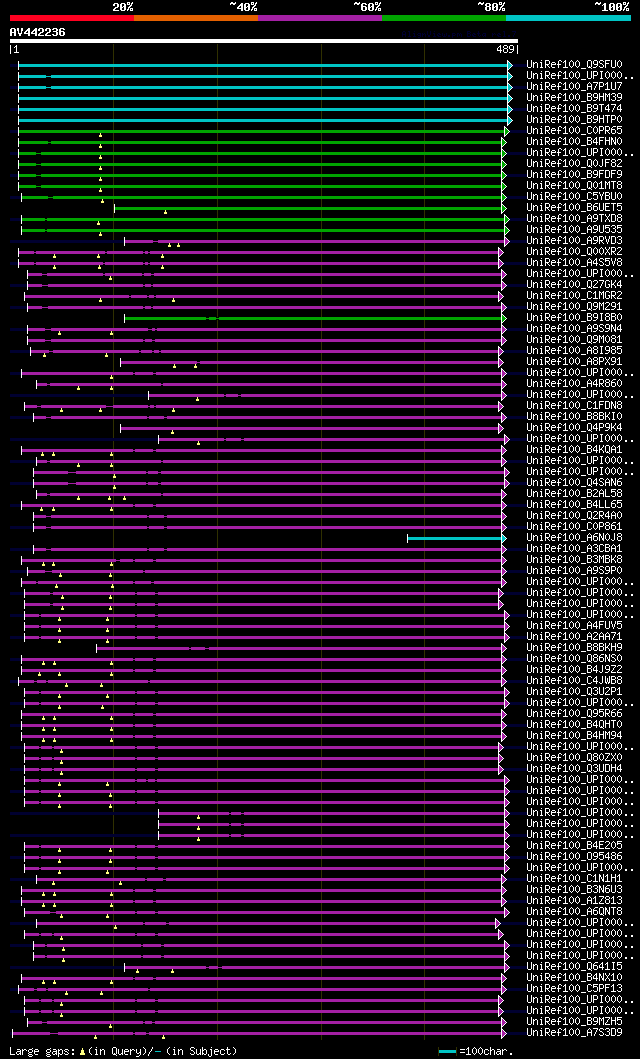Click the green B6UET5 alignment bar
The width and height of the screenshot is (640, 1059).
pos(309,208)
